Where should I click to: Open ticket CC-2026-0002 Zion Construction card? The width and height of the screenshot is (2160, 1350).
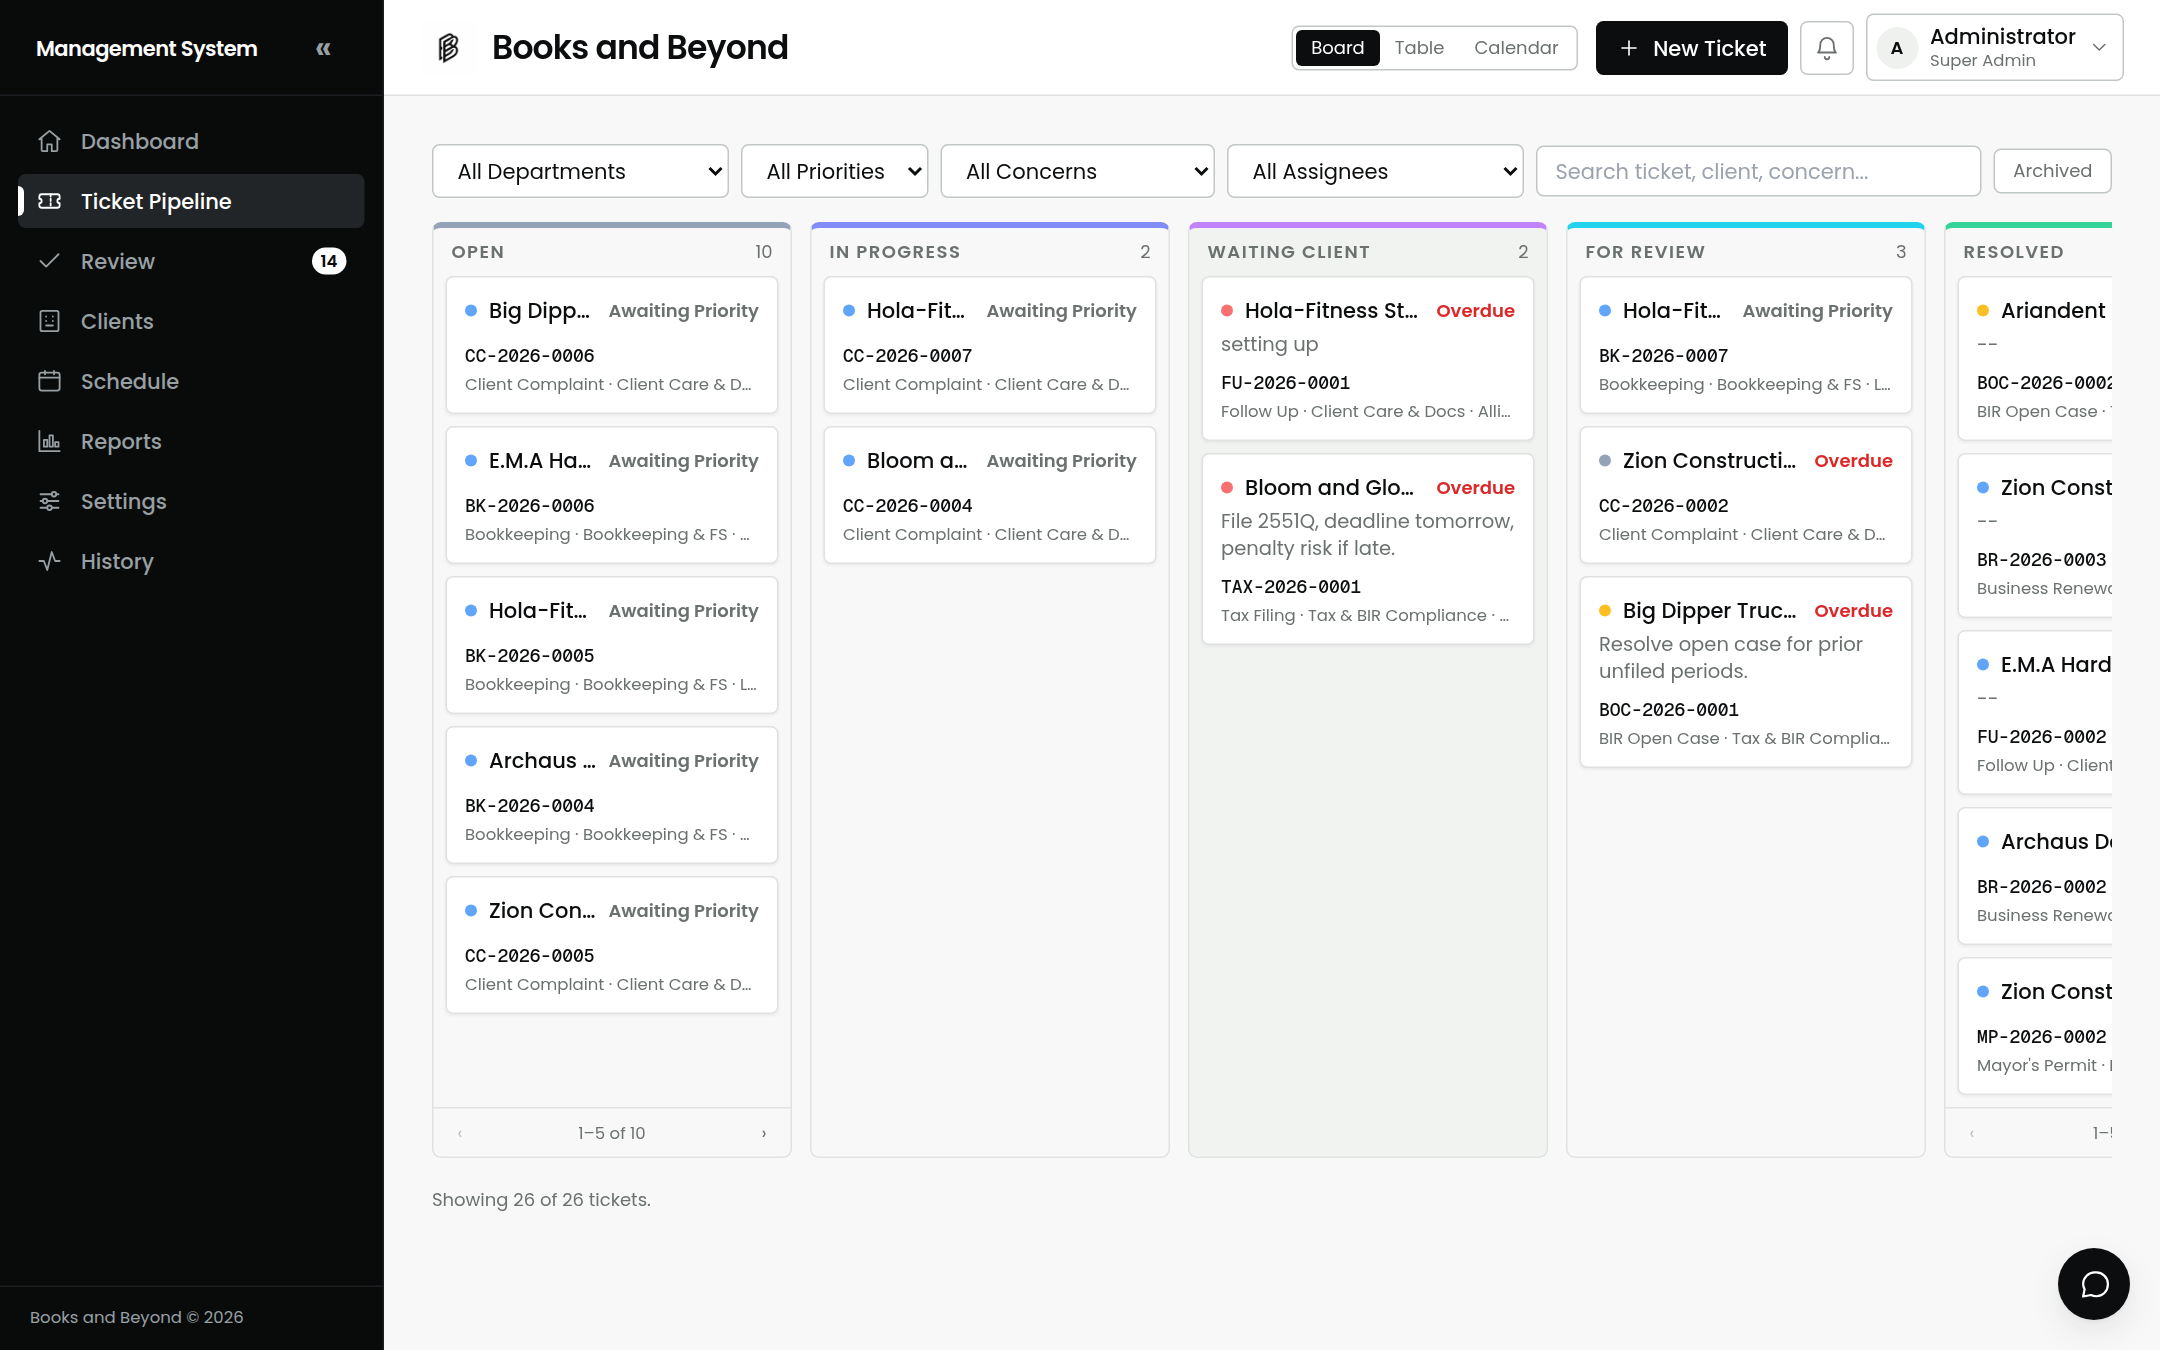[x=1746, y=495]
